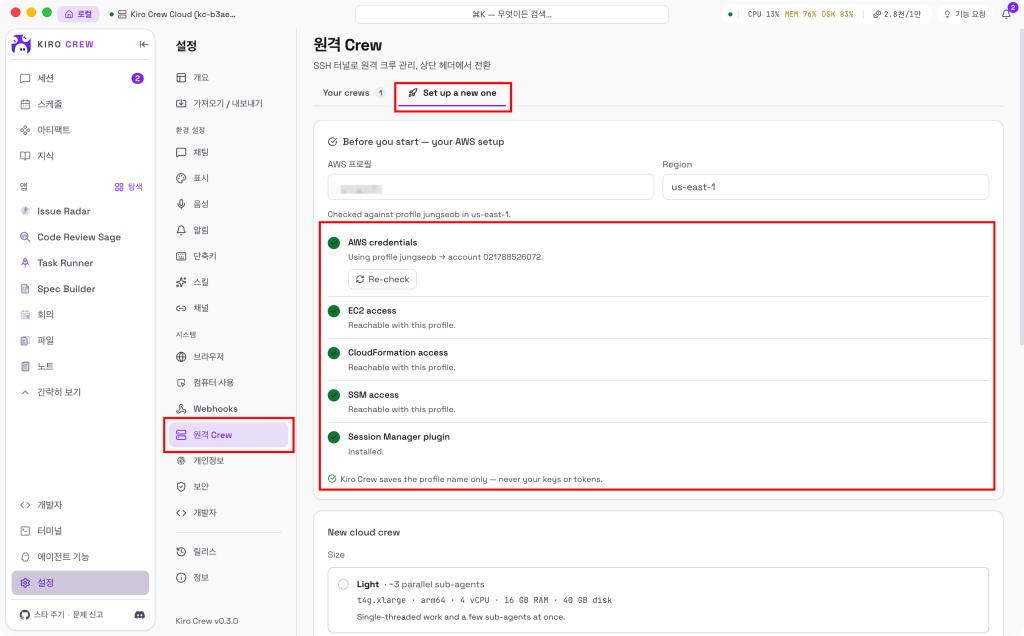Click 'Kiro Crew v0.3.0' version text
Image resolution: width=1024 pixels, height=636 pixels.
[206, 621]
